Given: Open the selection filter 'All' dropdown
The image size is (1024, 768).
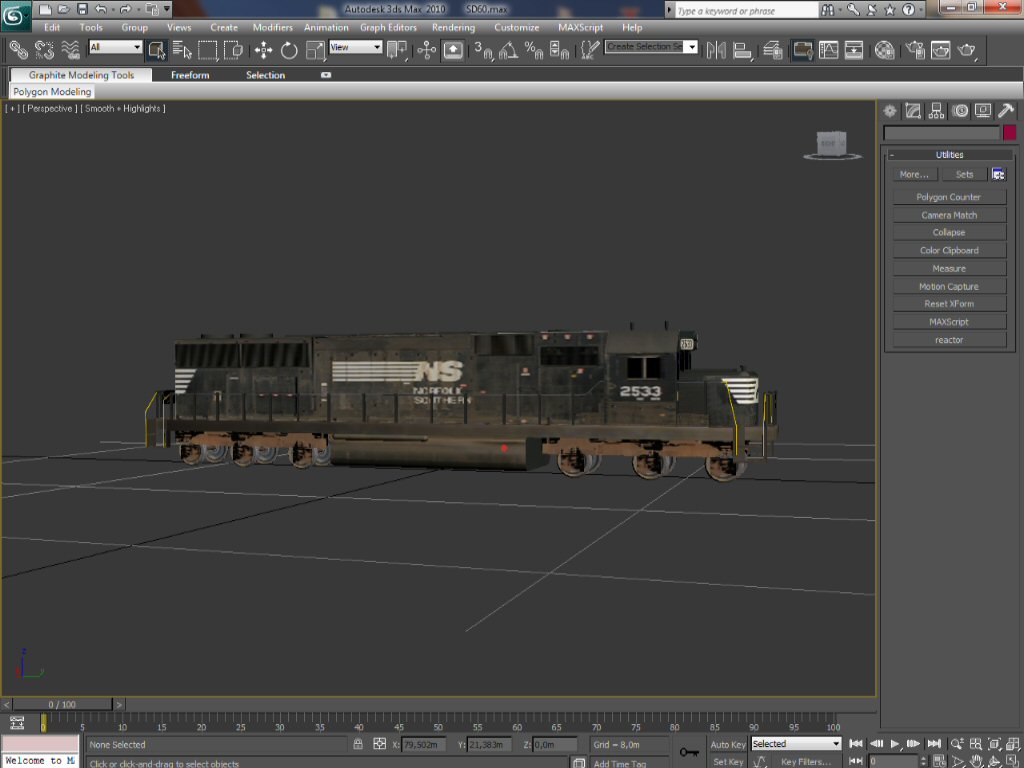Looking at the screenshot, I should [116, 47].
